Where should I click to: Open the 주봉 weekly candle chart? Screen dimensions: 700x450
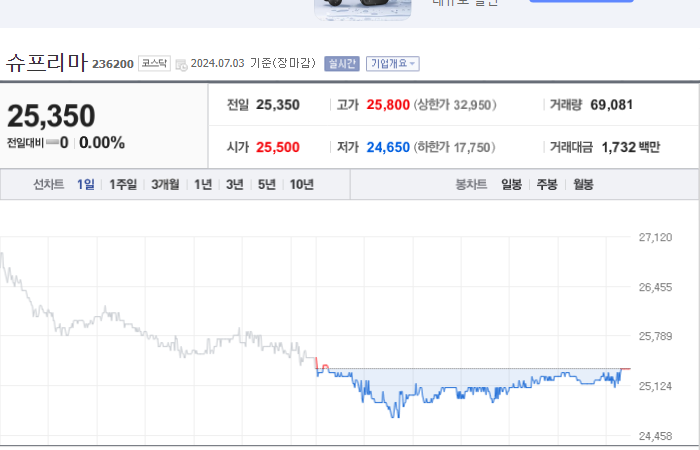pyautogui.click(x=547, y=184)
